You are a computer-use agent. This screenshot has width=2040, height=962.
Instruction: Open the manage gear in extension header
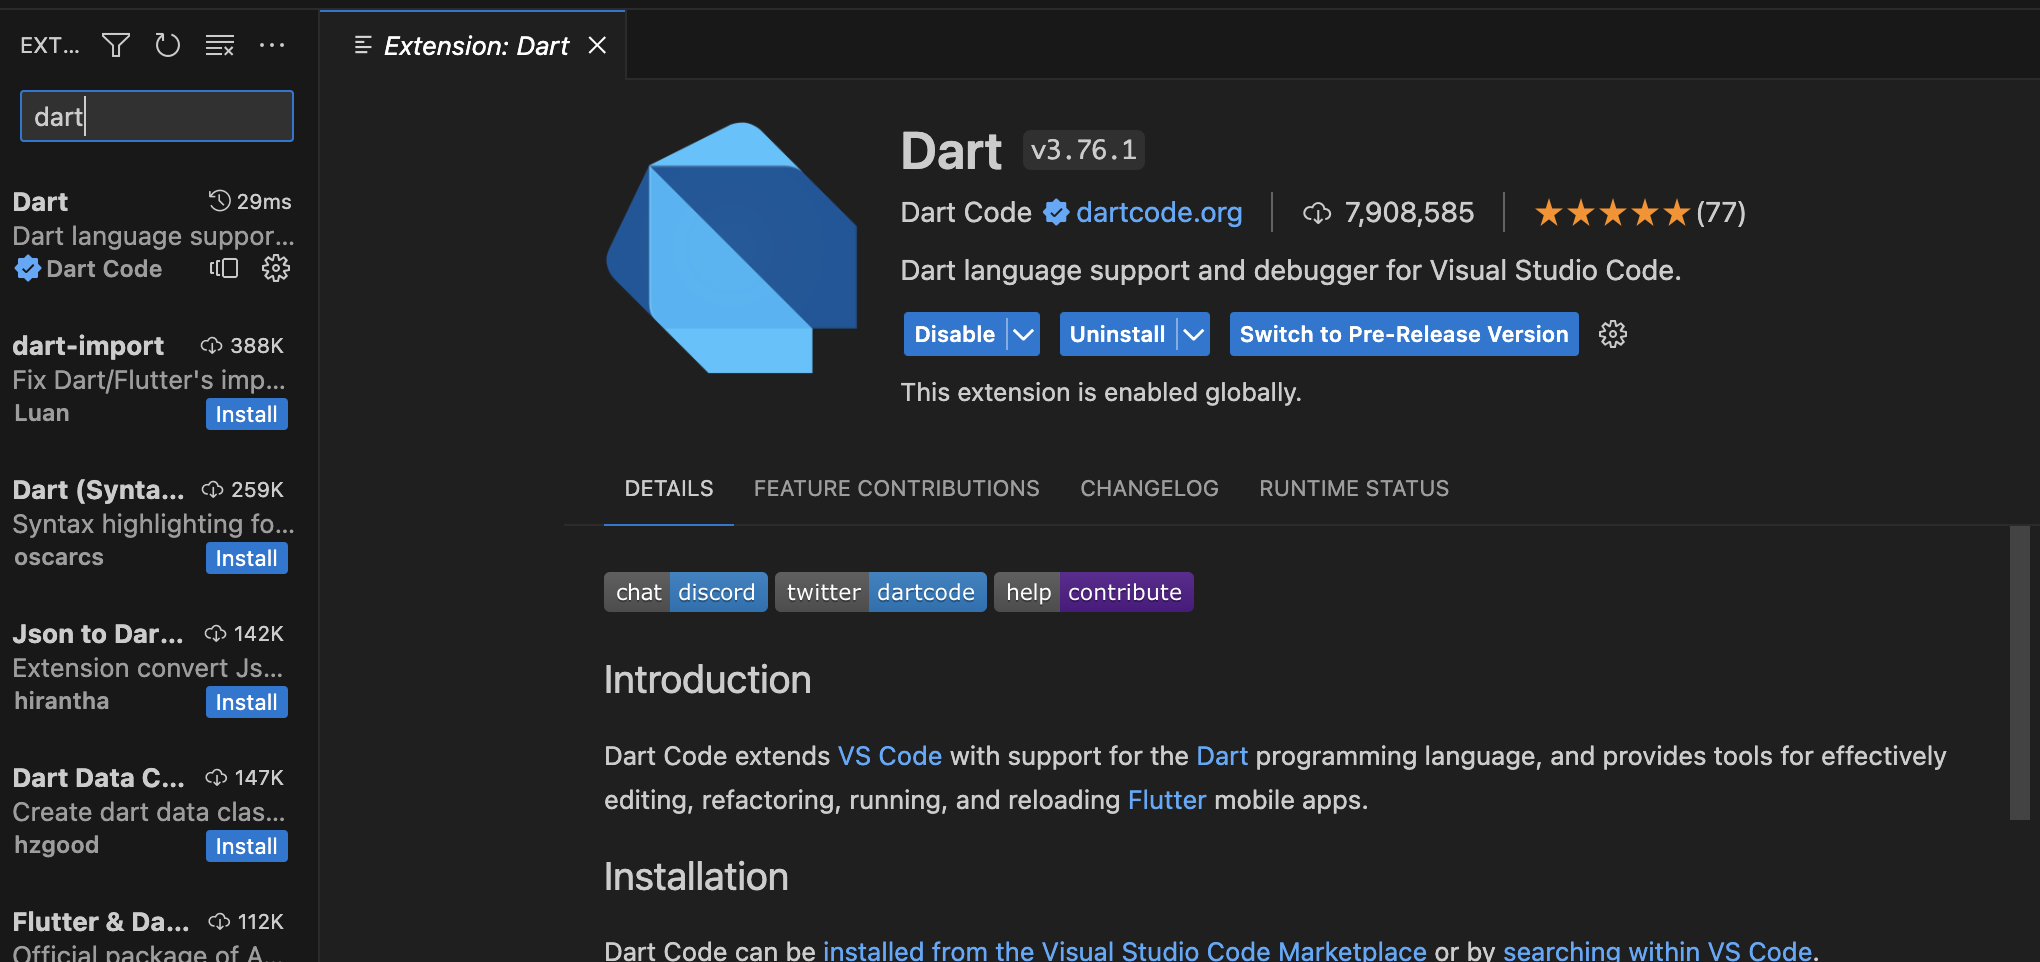point(1612,334)
